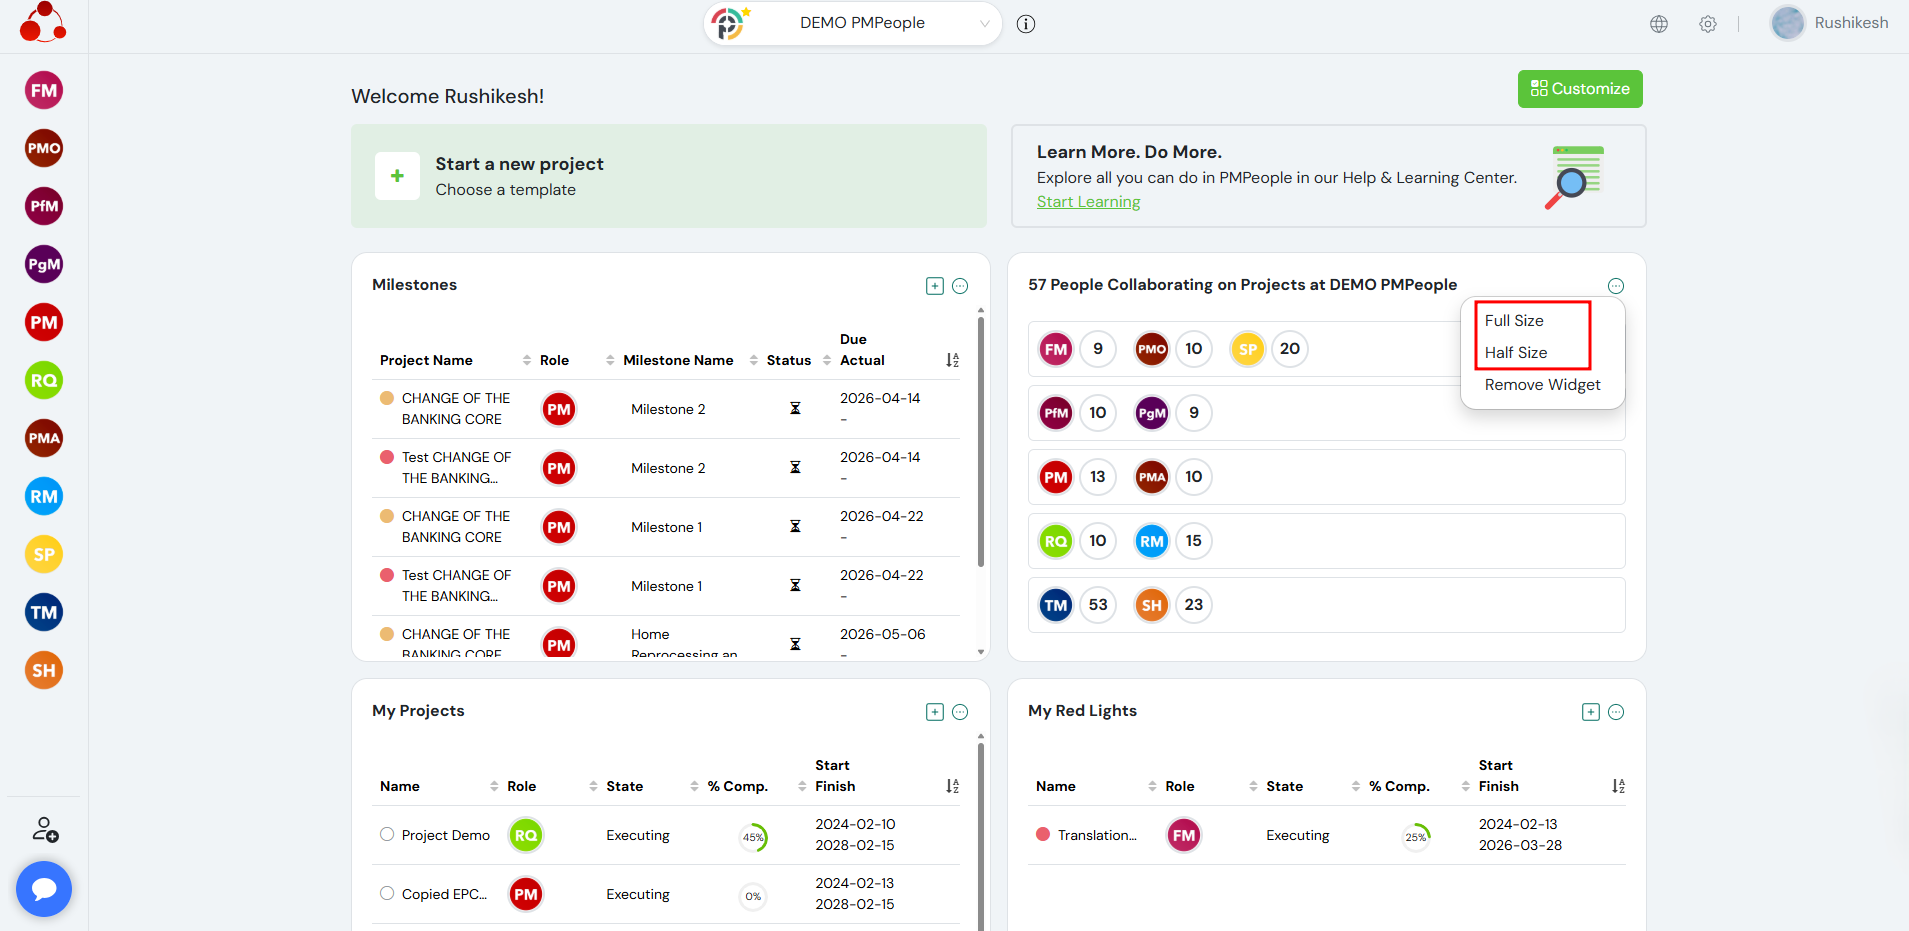Open the FM role in sidebar
Screen dimensions: 1909x931
tap(44, 91)
